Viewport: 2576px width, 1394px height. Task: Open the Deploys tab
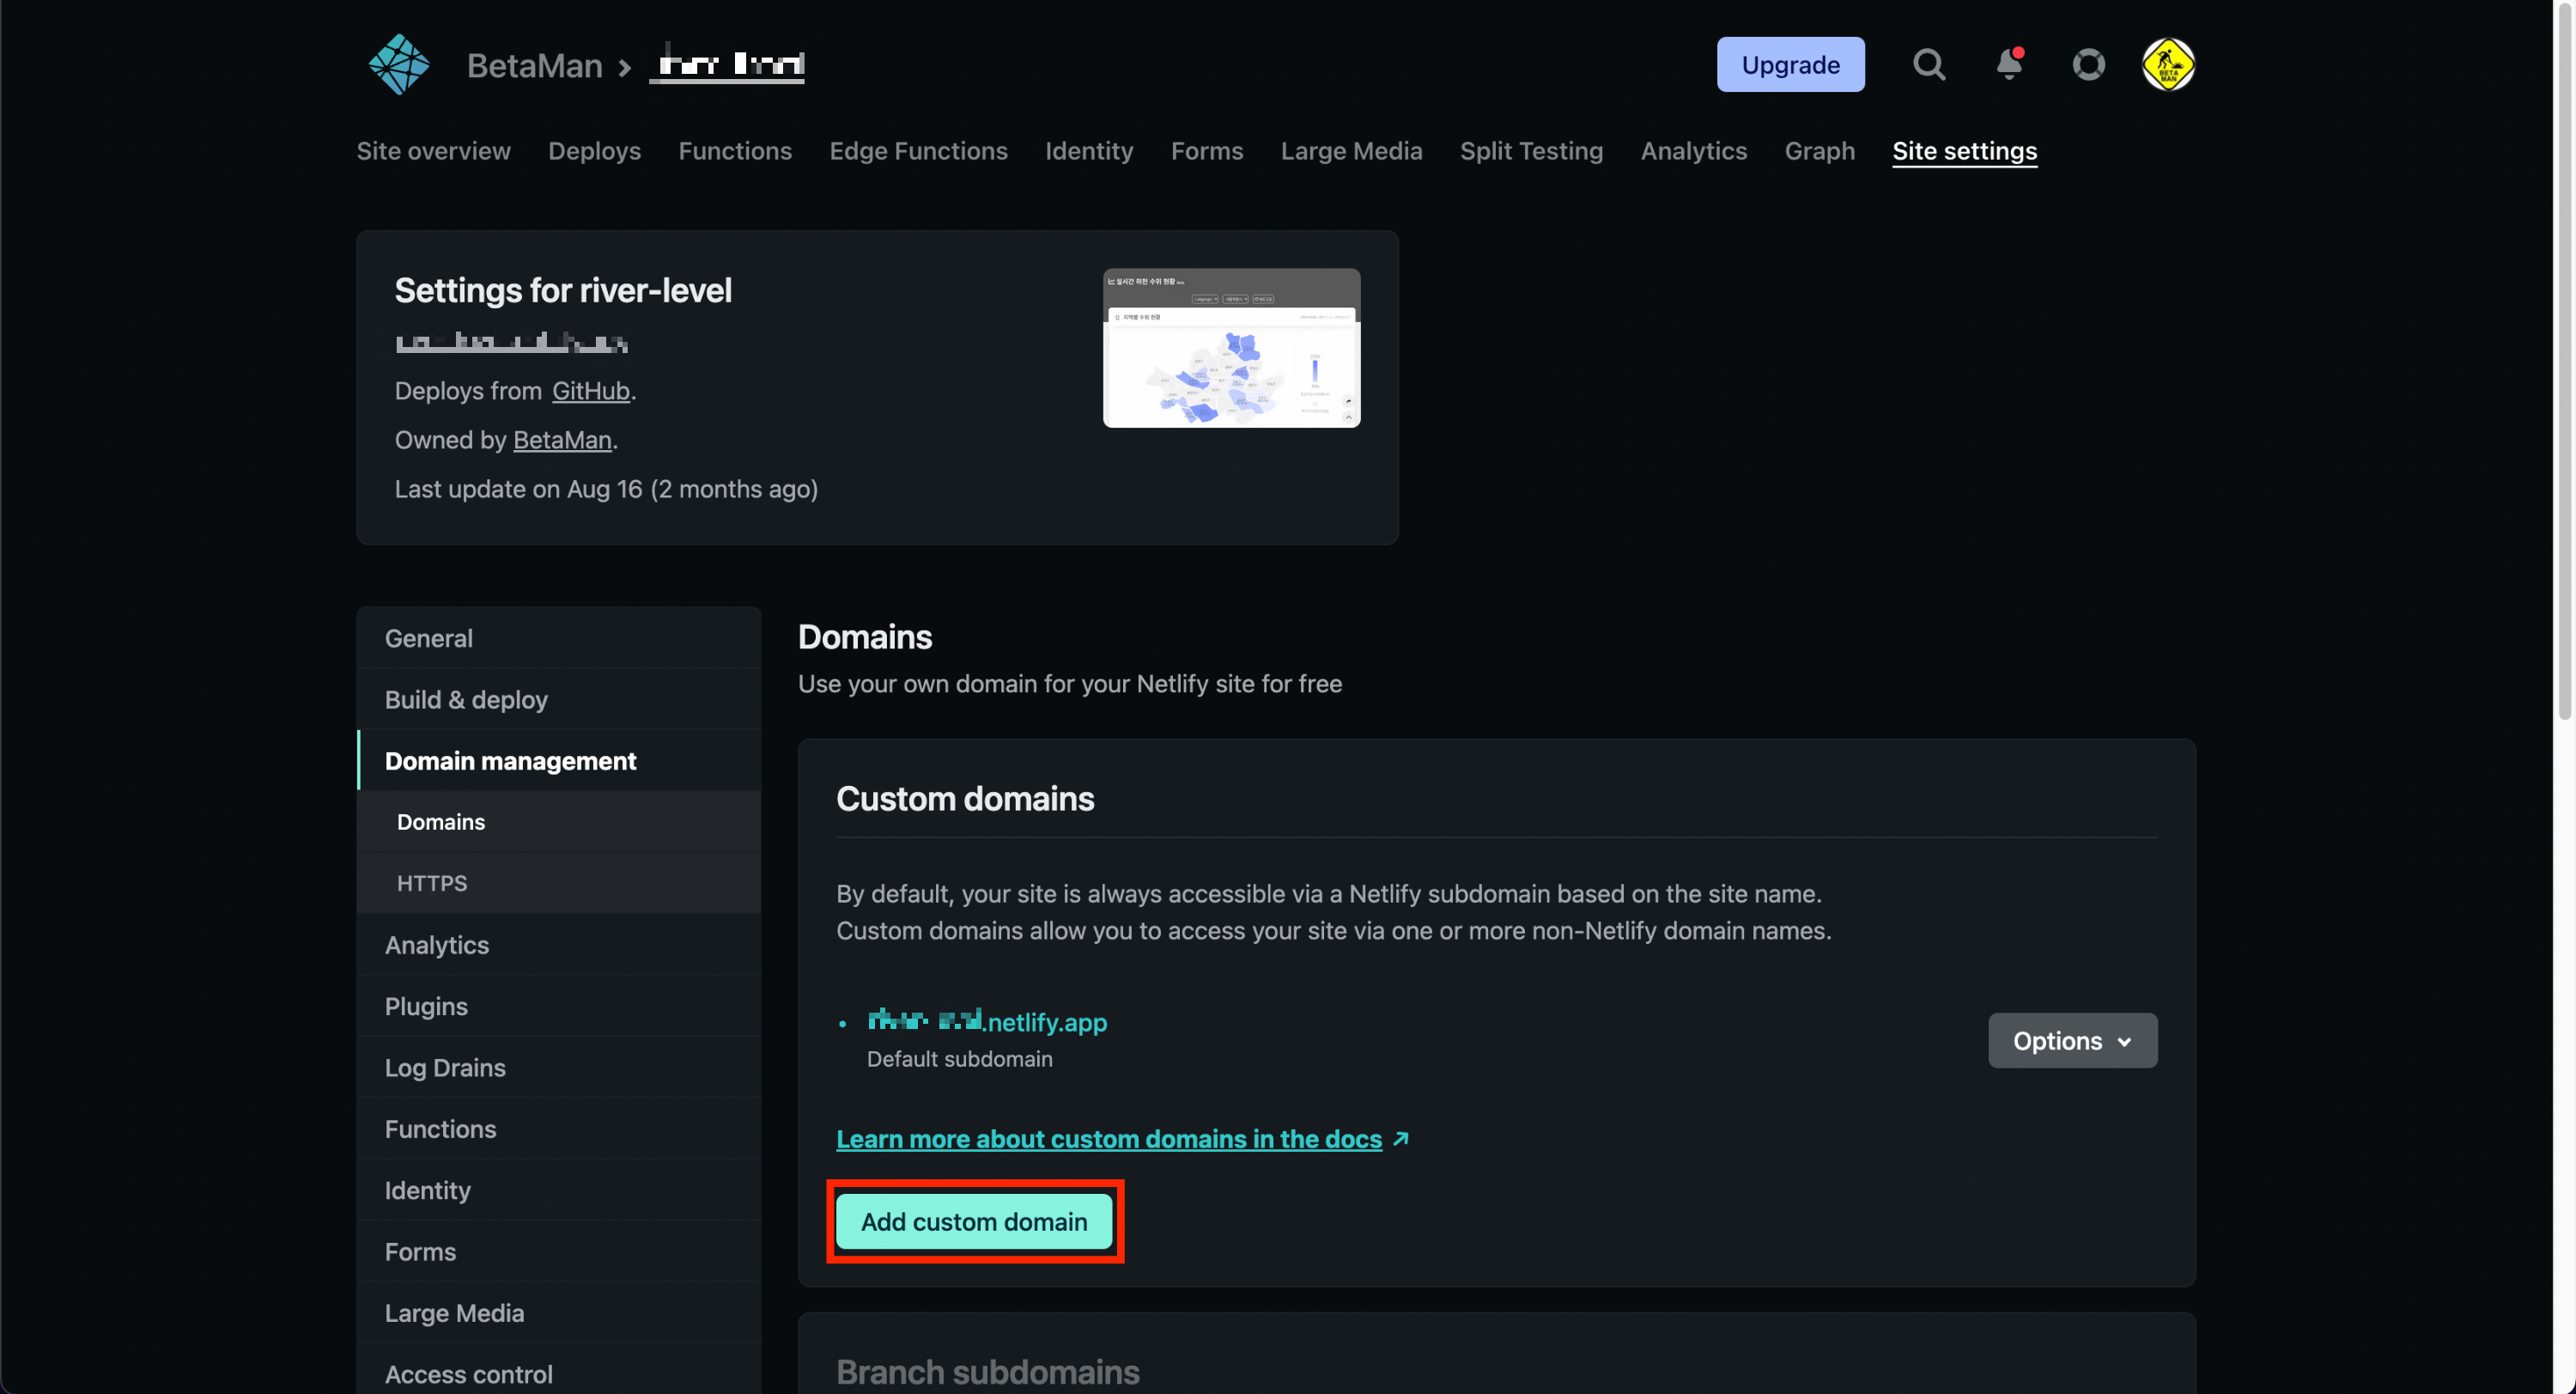point(594,151)
